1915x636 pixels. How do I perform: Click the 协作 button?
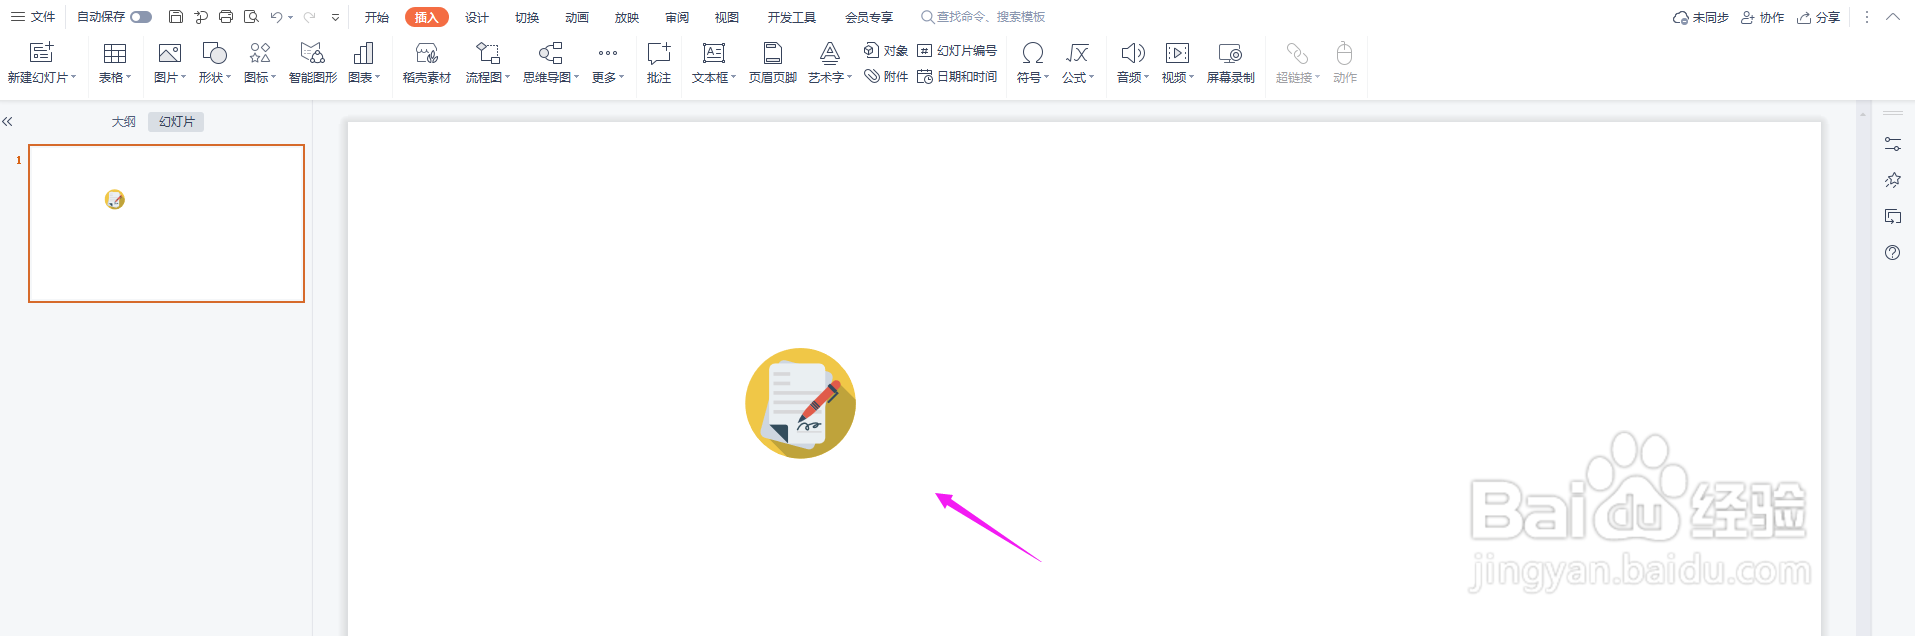click(1763, 18)
